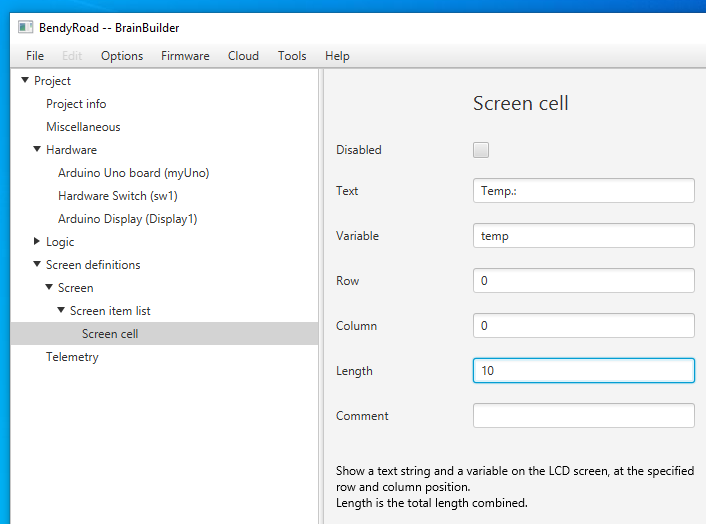Screen dimensions: 706x524
Task: Collapse the Project tree node arrow
Action: tap(25, 80)
